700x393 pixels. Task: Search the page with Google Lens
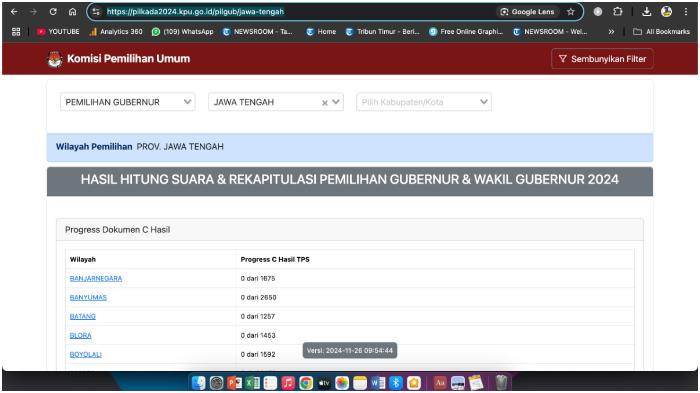tap(527, 12)
